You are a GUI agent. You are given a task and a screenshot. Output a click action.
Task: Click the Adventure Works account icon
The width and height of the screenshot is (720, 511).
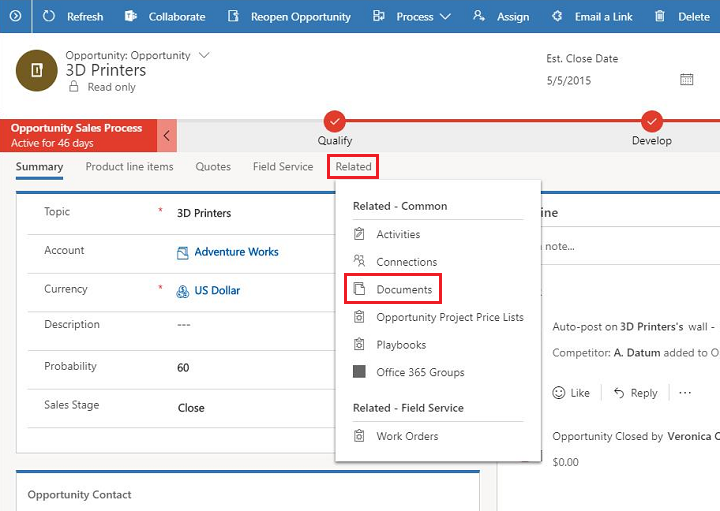pyautogui.click(x=183, y=253)
